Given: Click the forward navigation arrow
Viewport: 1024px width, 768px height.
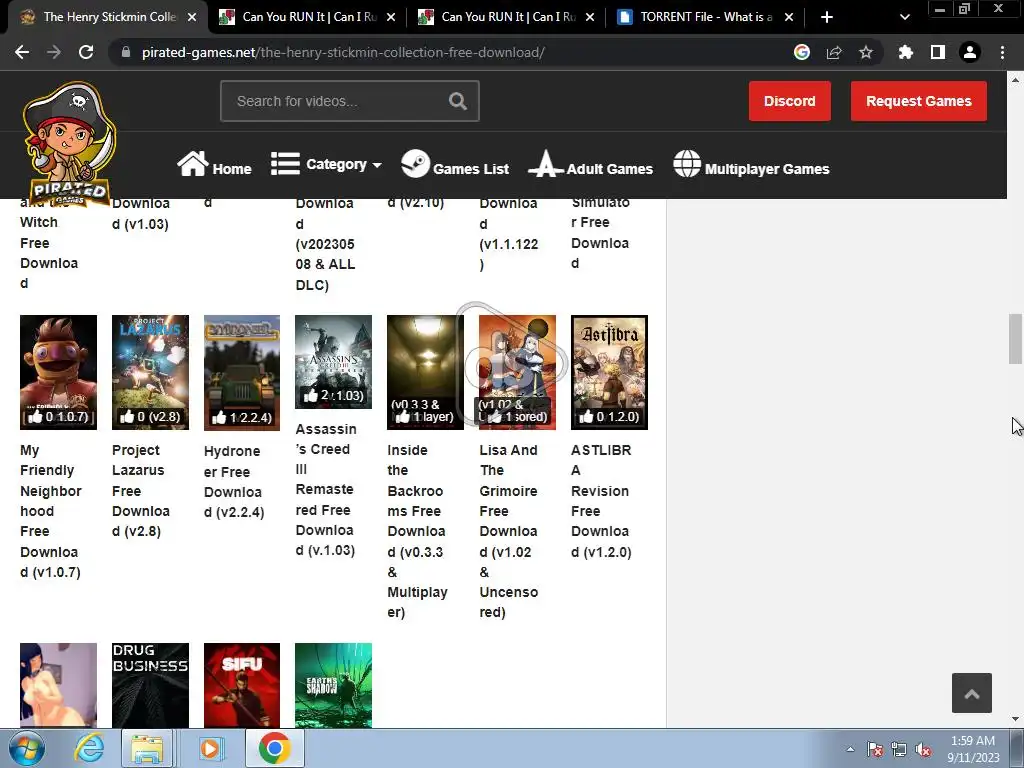Looking at the screenshot, I should tap(54, 52).
